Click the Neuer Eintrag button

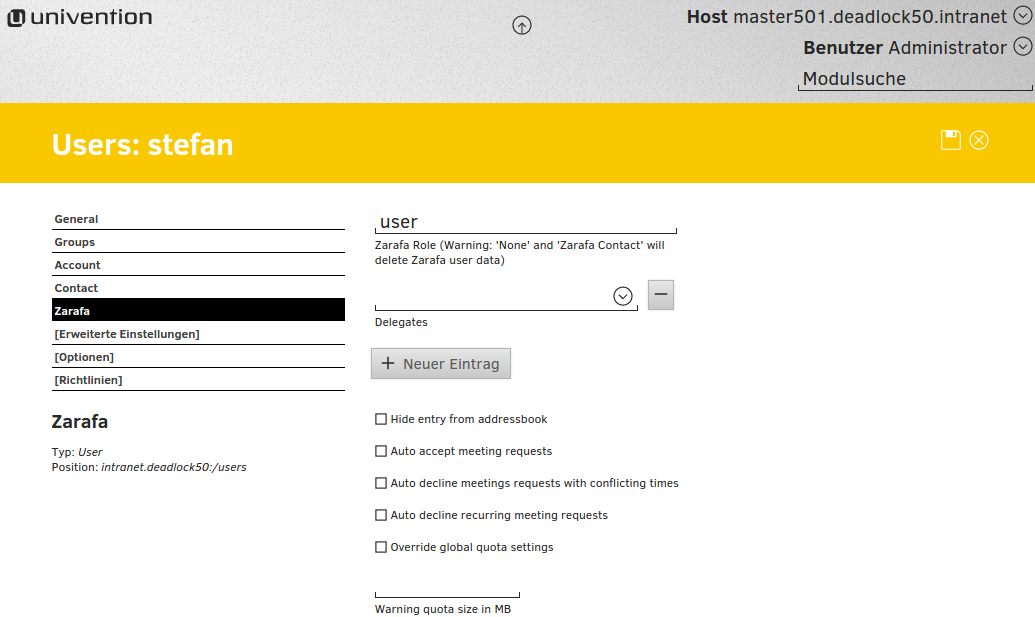pyautogui.click(x=441, y=364)
